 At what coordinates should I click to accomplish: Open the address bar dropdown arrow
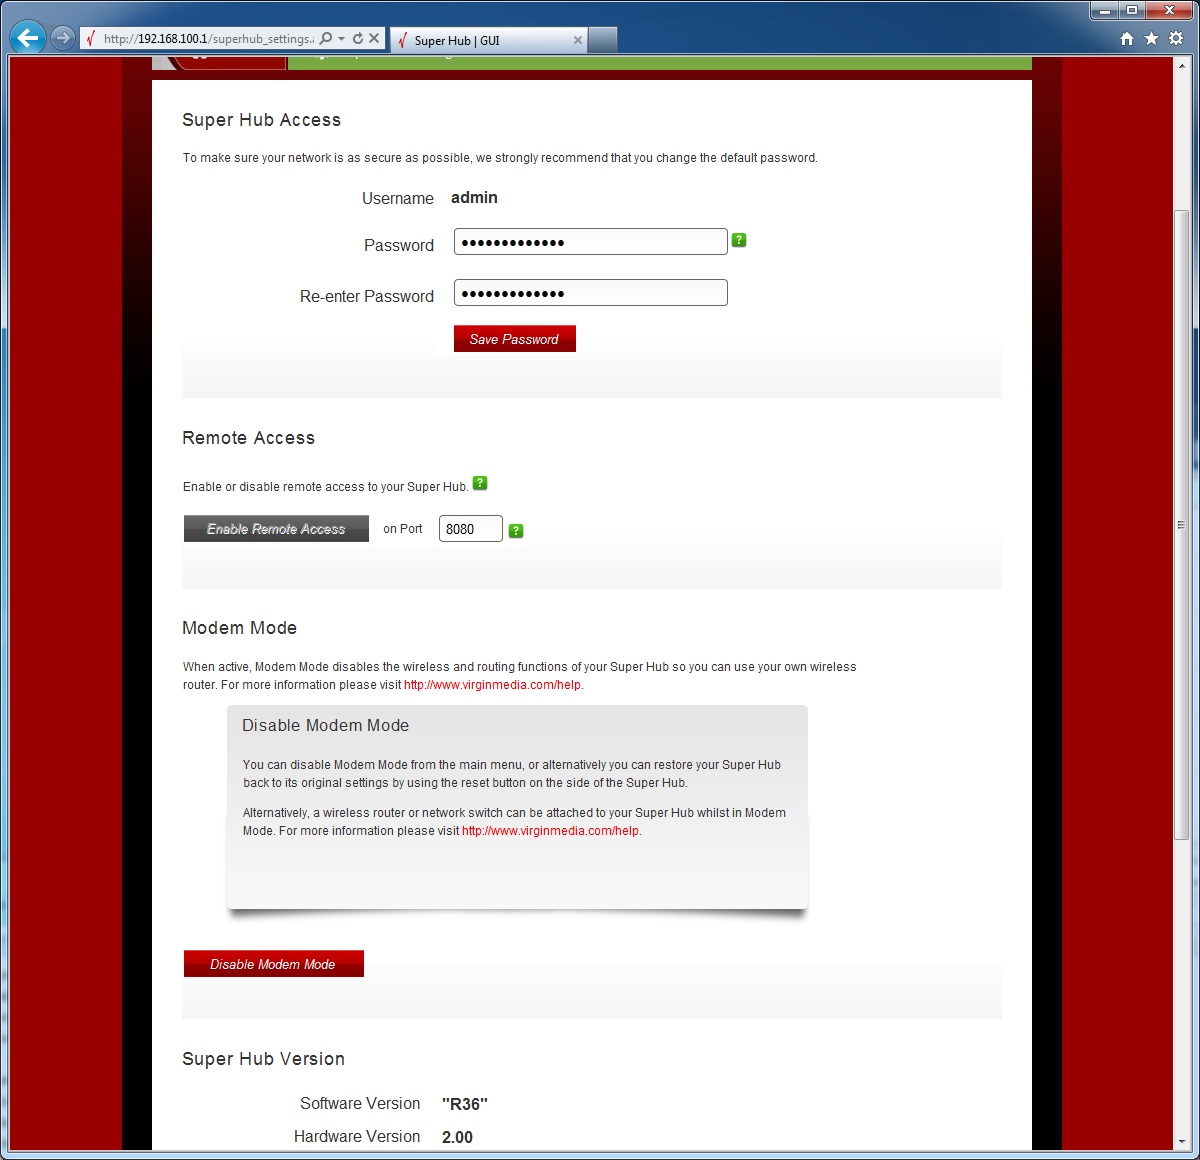[342, 39]
